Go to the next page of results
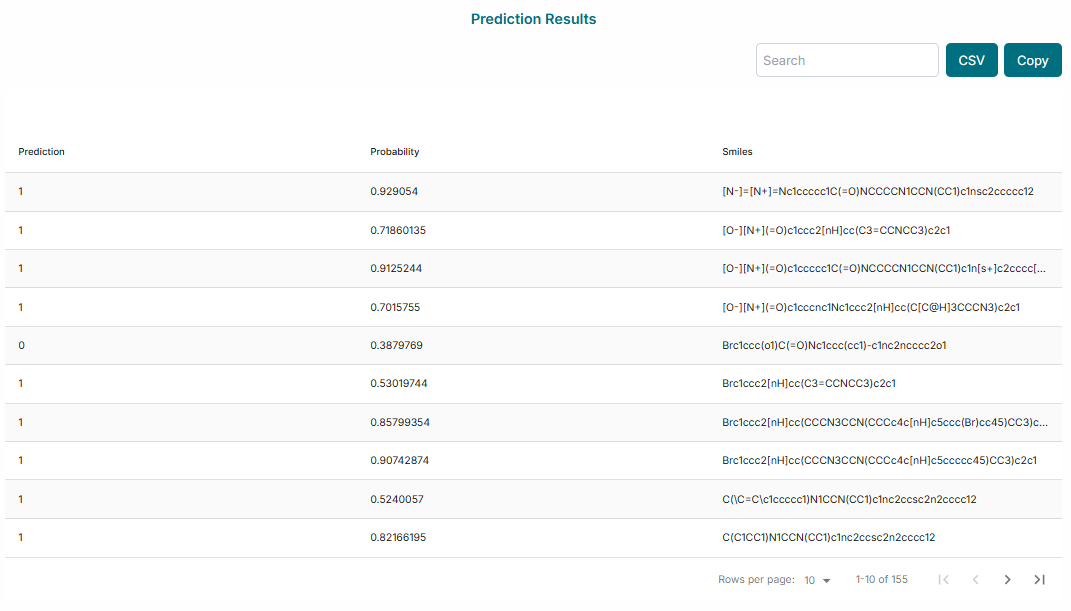This screenshot has width=1071, height=611. click(1007, 579)
